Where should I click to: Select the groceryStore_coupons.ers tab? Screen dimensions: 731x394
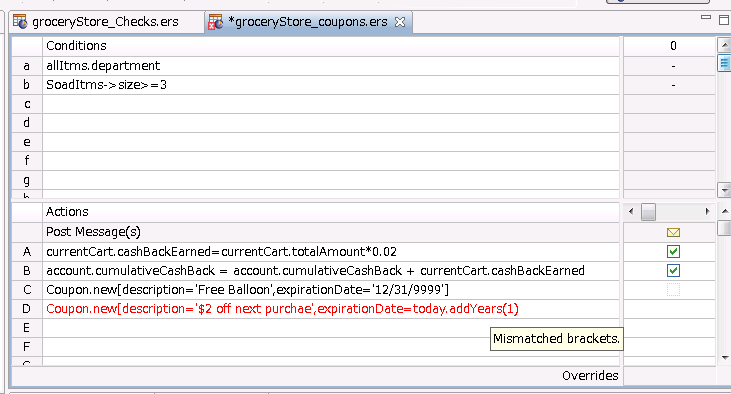click(x=308, y=22)
